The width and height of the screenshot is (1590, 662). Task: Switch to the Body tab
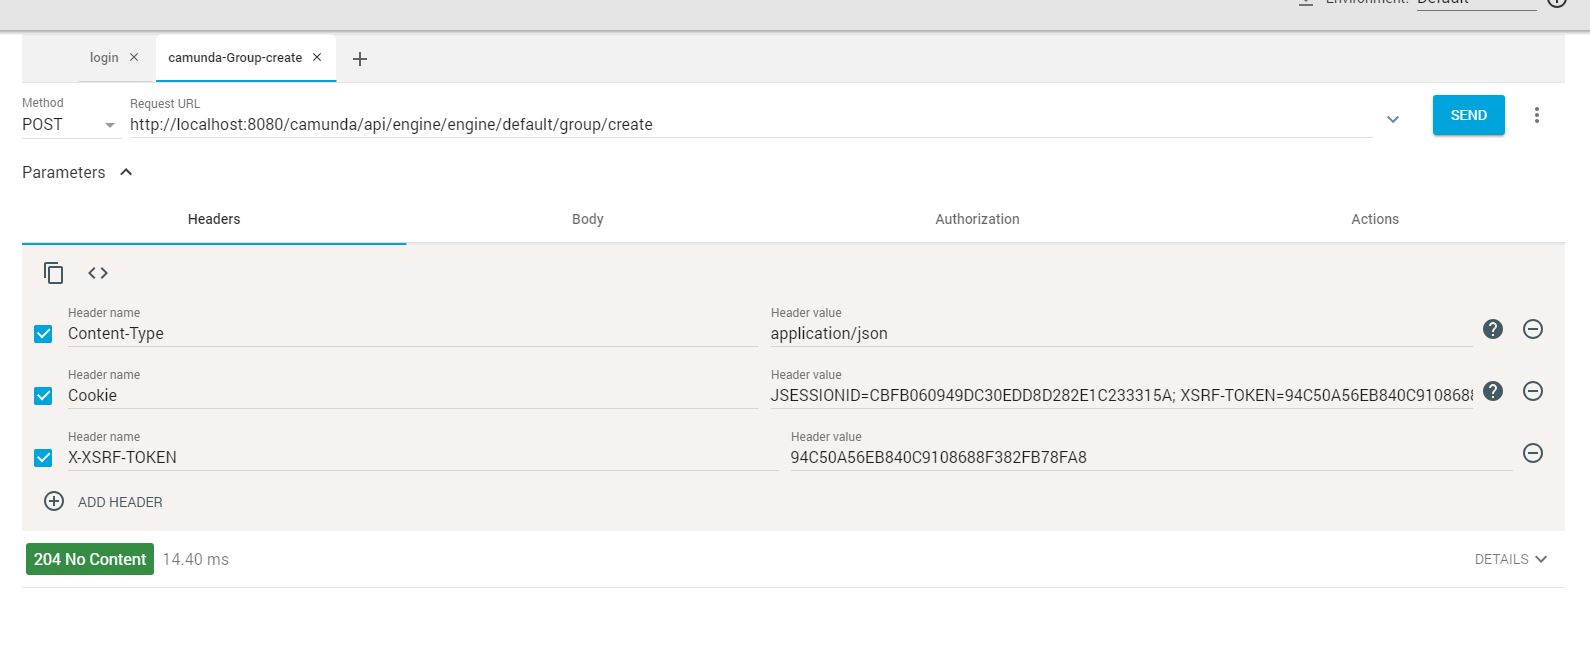tap(588, 219)
